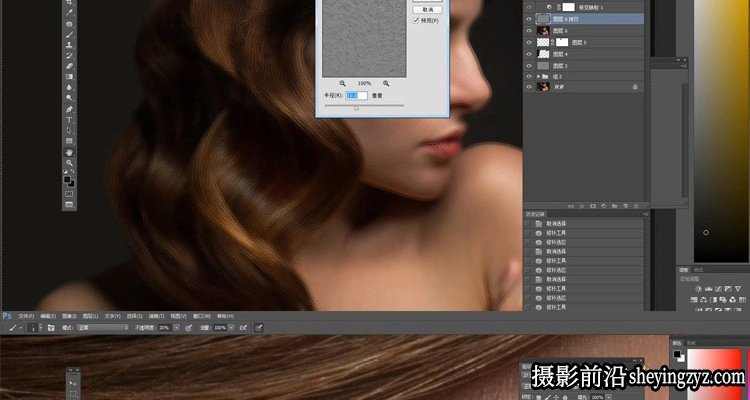Select the History Brush tool

pyautogui.click(x=69, y=56)
